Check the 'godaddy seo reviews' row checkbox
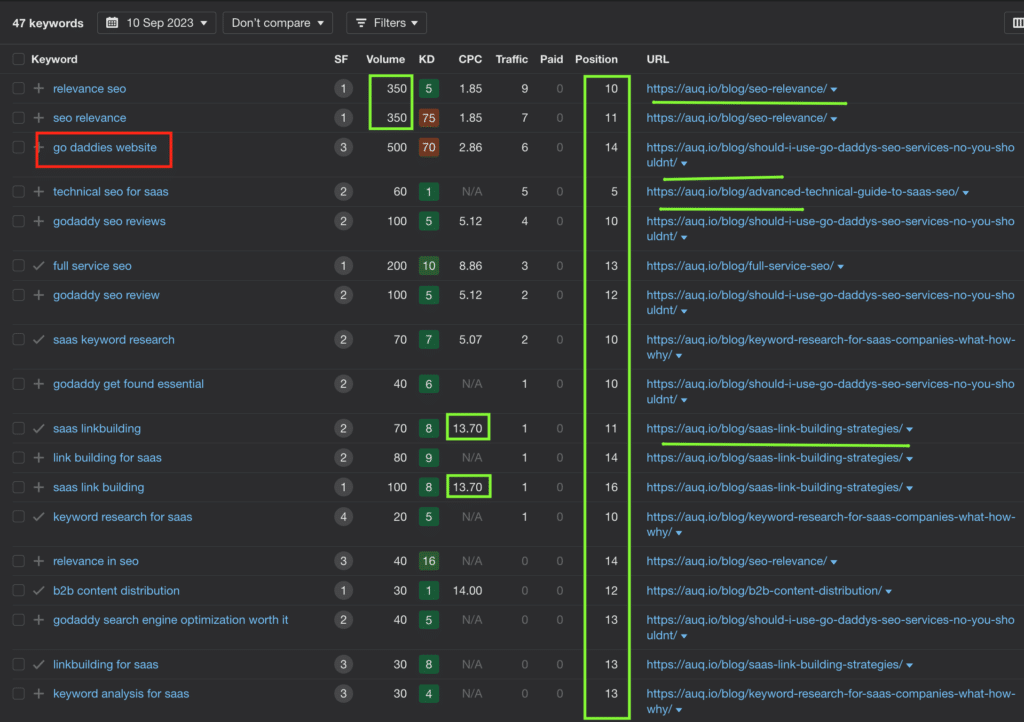Screen dimensions: 1024x722 [x=18, y=221]
